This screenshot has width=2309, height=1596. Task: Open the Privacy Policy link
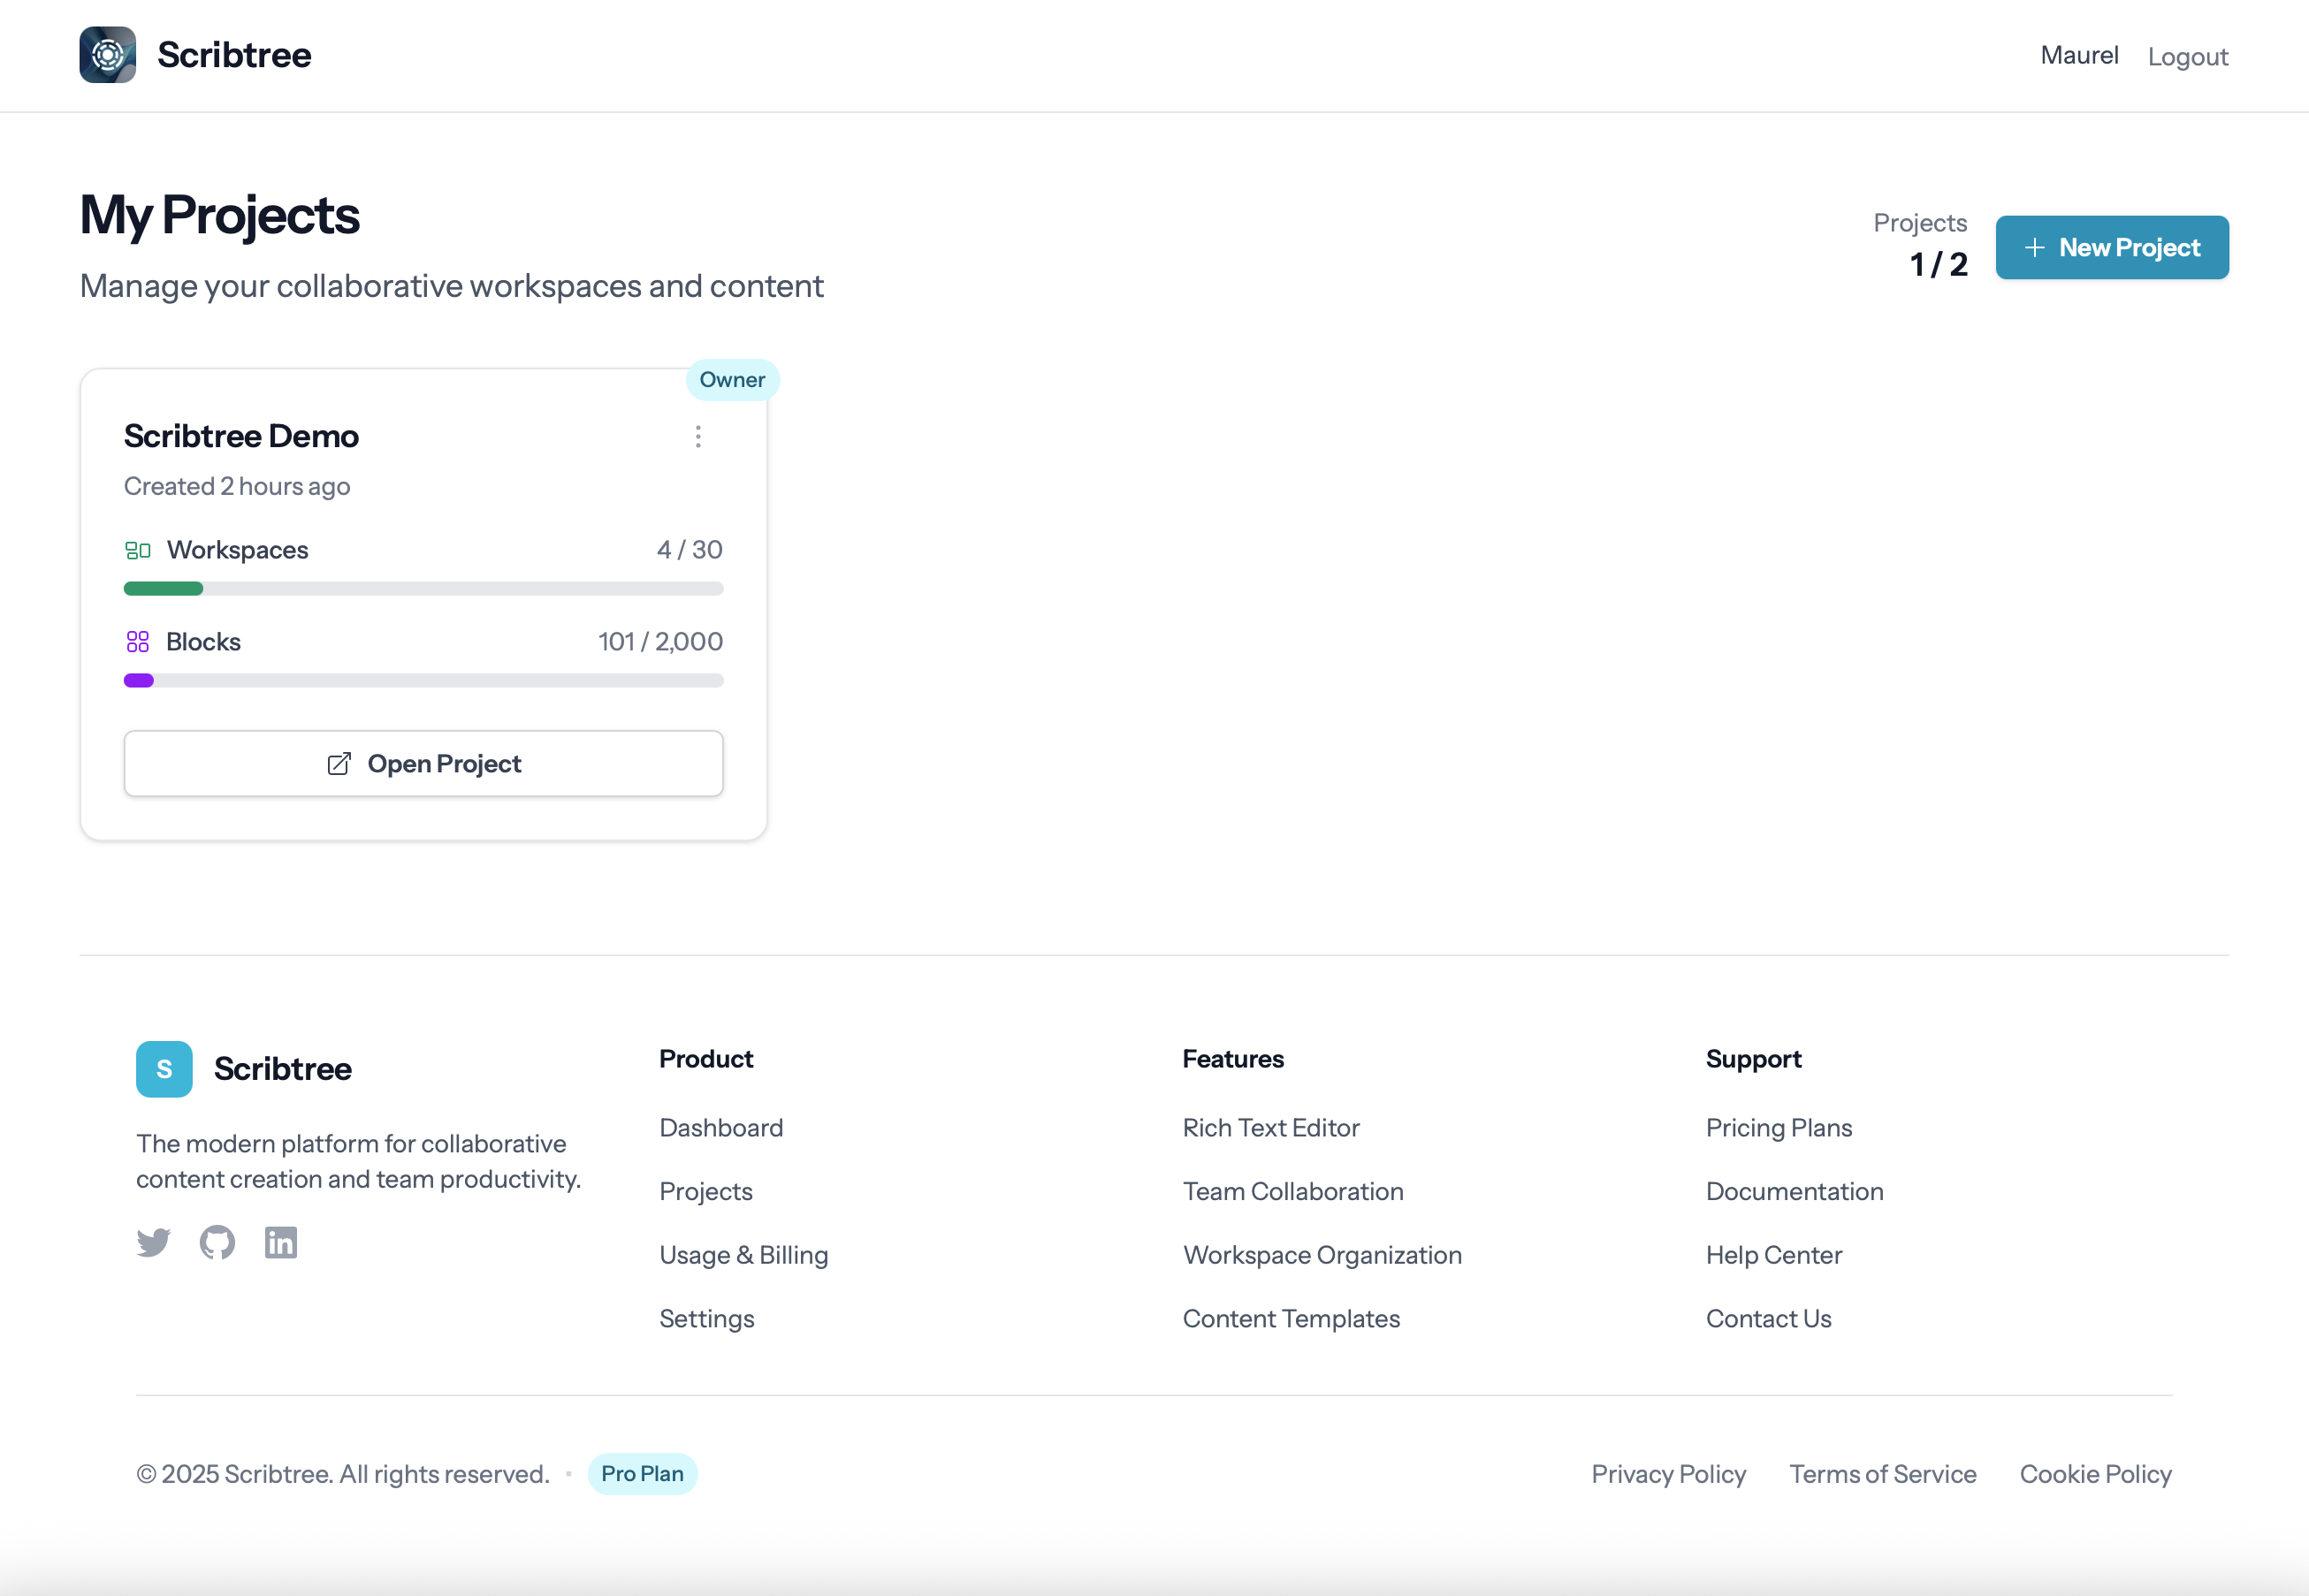(x=1669, y=1474)
